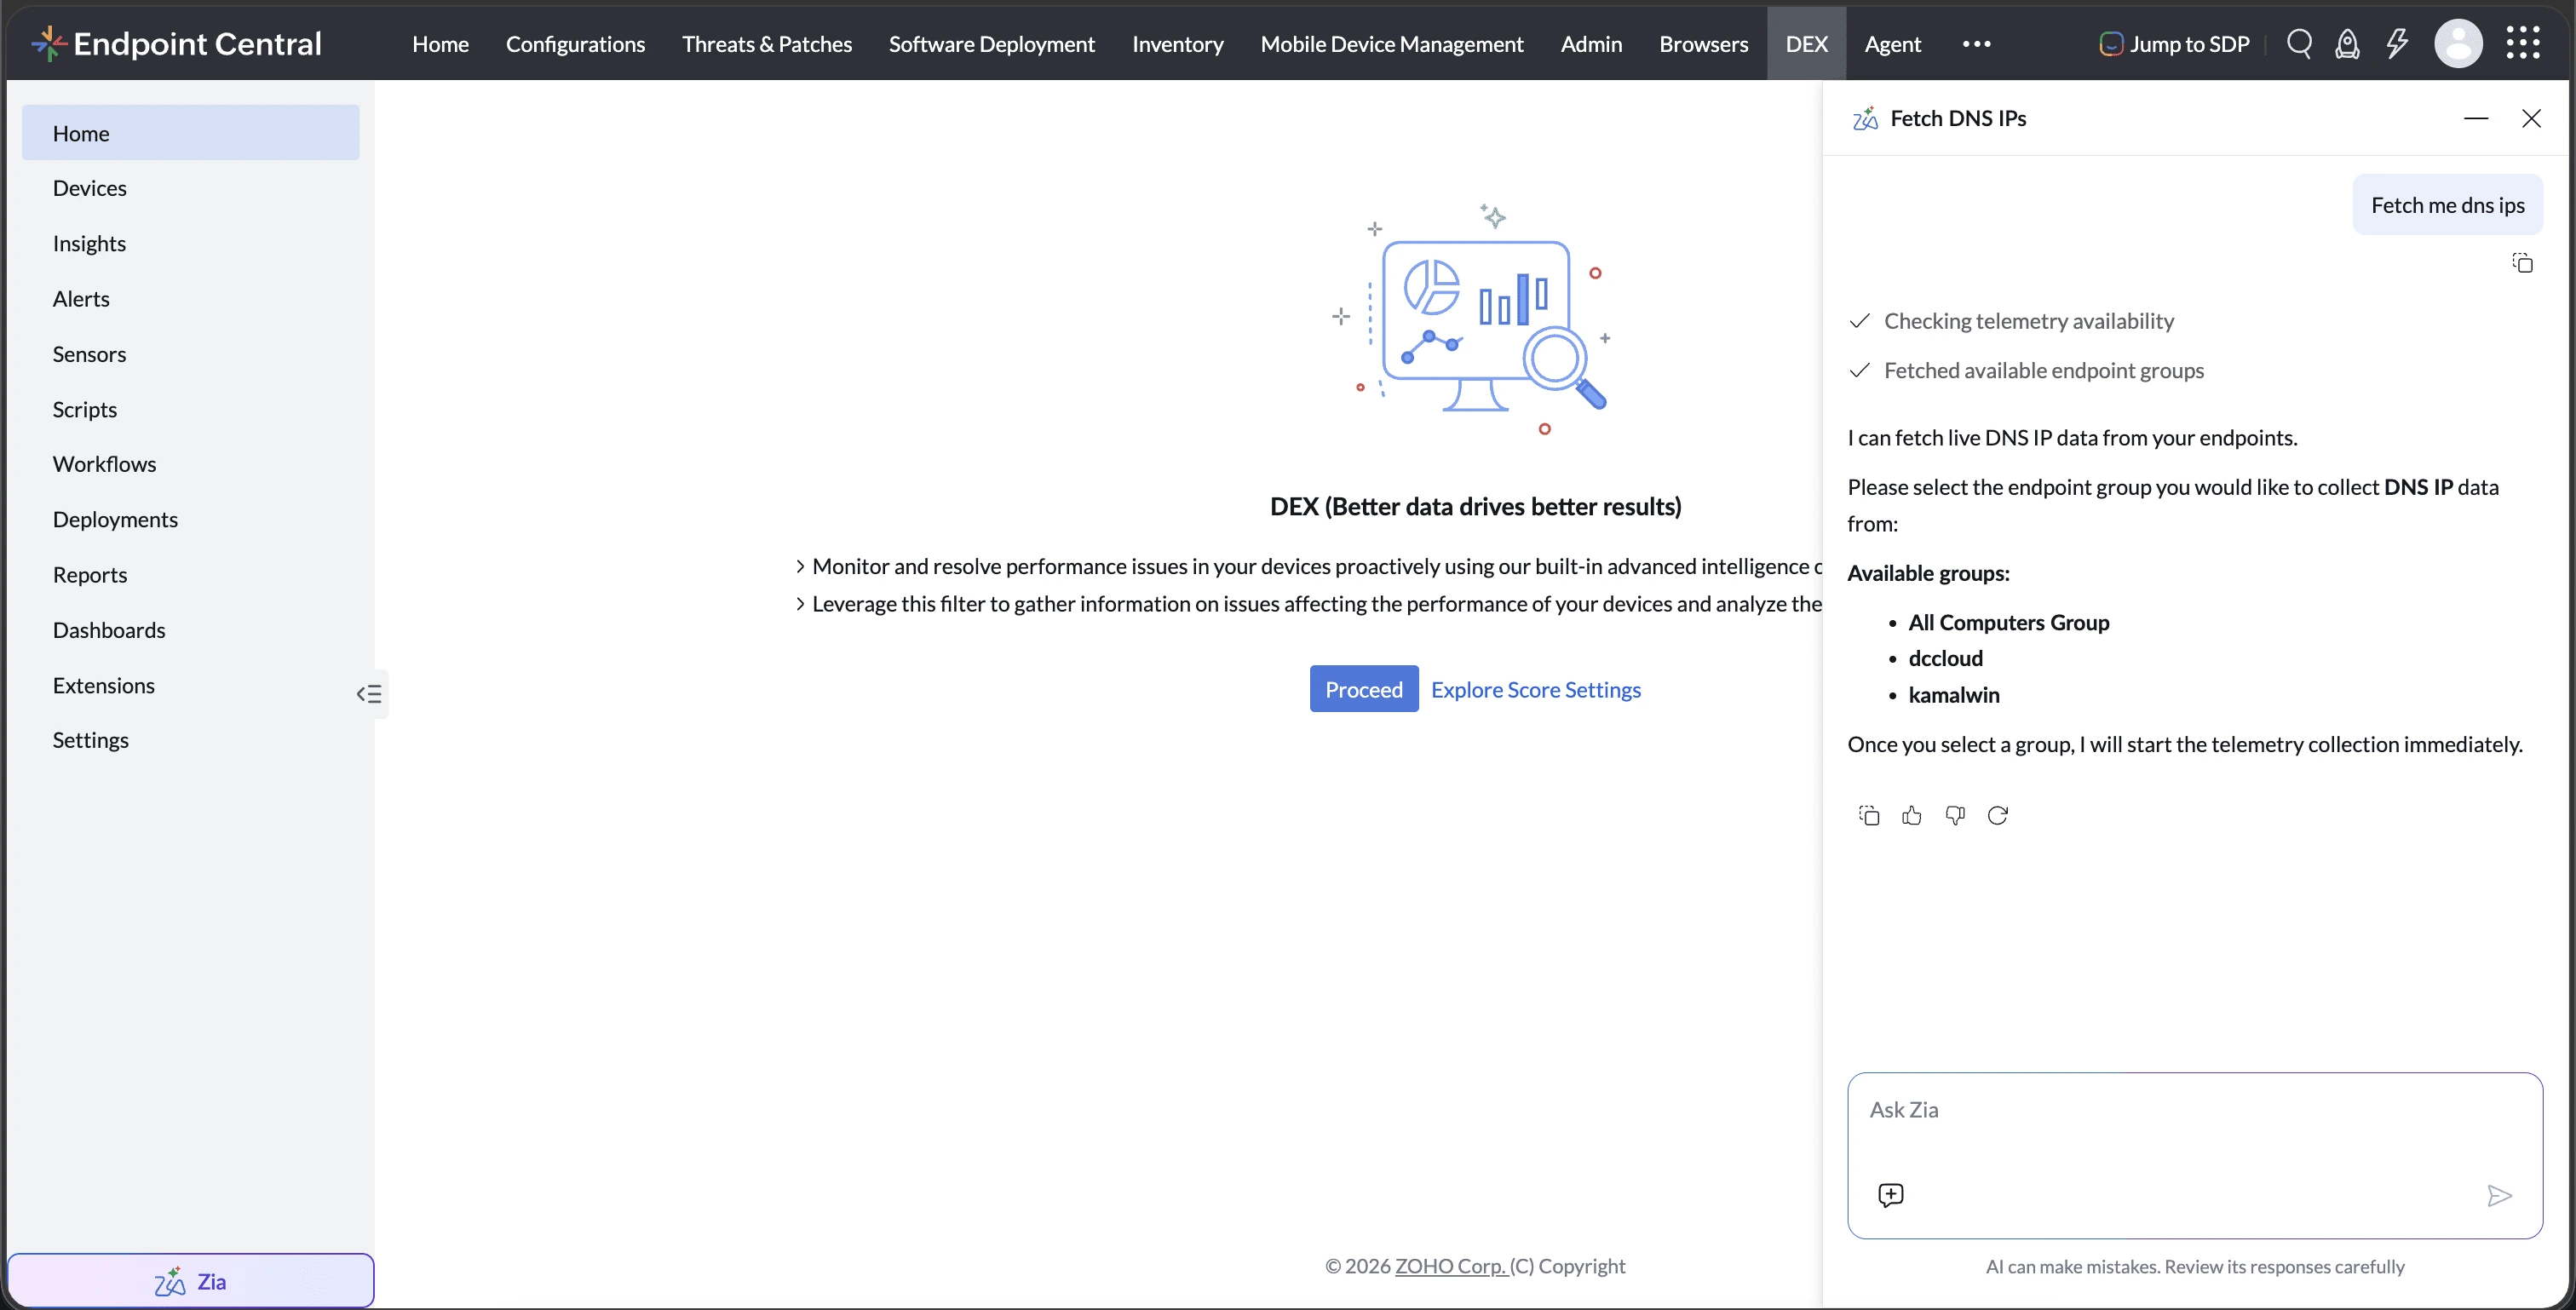
Task: Open Mobile Device Management tab
Action: pyautogui.click(x=1391, y=44)
